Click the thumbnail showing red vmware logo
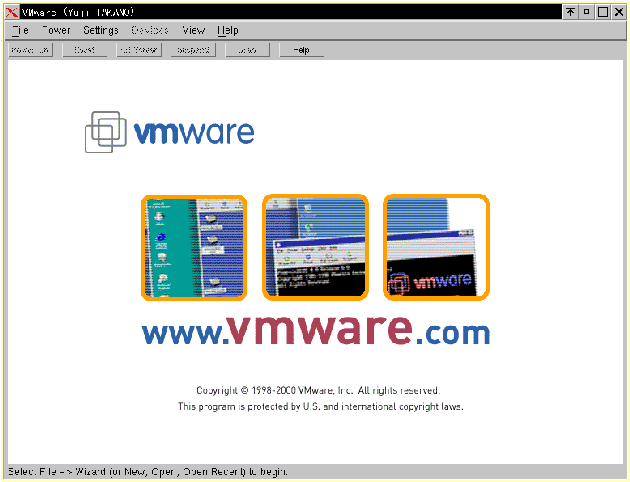Image resolution: width=630 pixels, height=482 pixels. pyautogui.click(x=436, y=248)
